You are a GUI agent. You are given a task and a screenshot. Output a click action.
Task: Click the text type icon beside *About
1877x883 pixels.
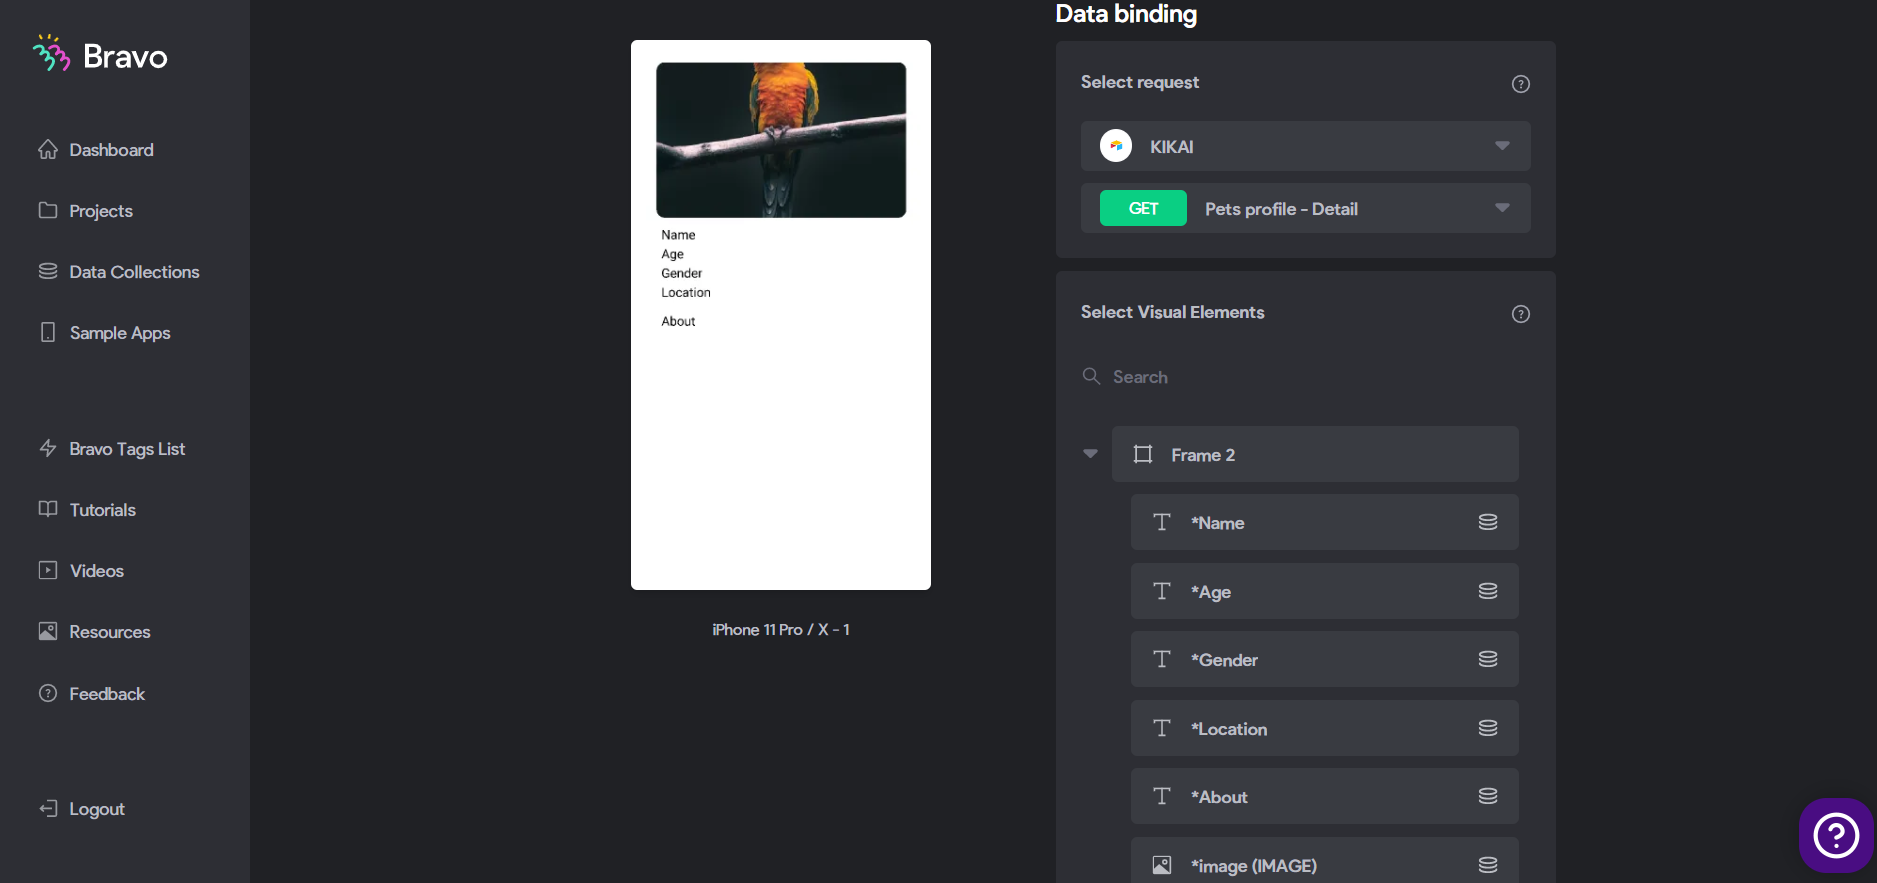coord(1161,796)
